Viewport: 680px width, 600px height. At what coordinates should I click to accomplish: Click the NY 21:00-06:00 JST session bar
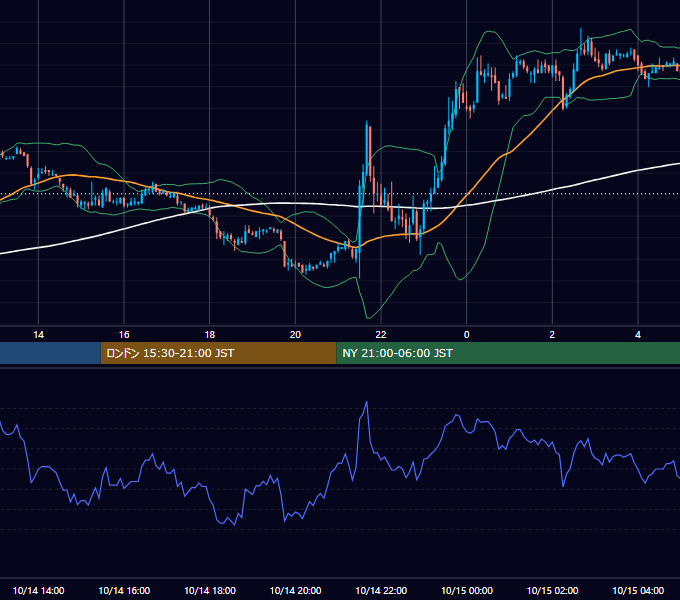pos(508,353)
